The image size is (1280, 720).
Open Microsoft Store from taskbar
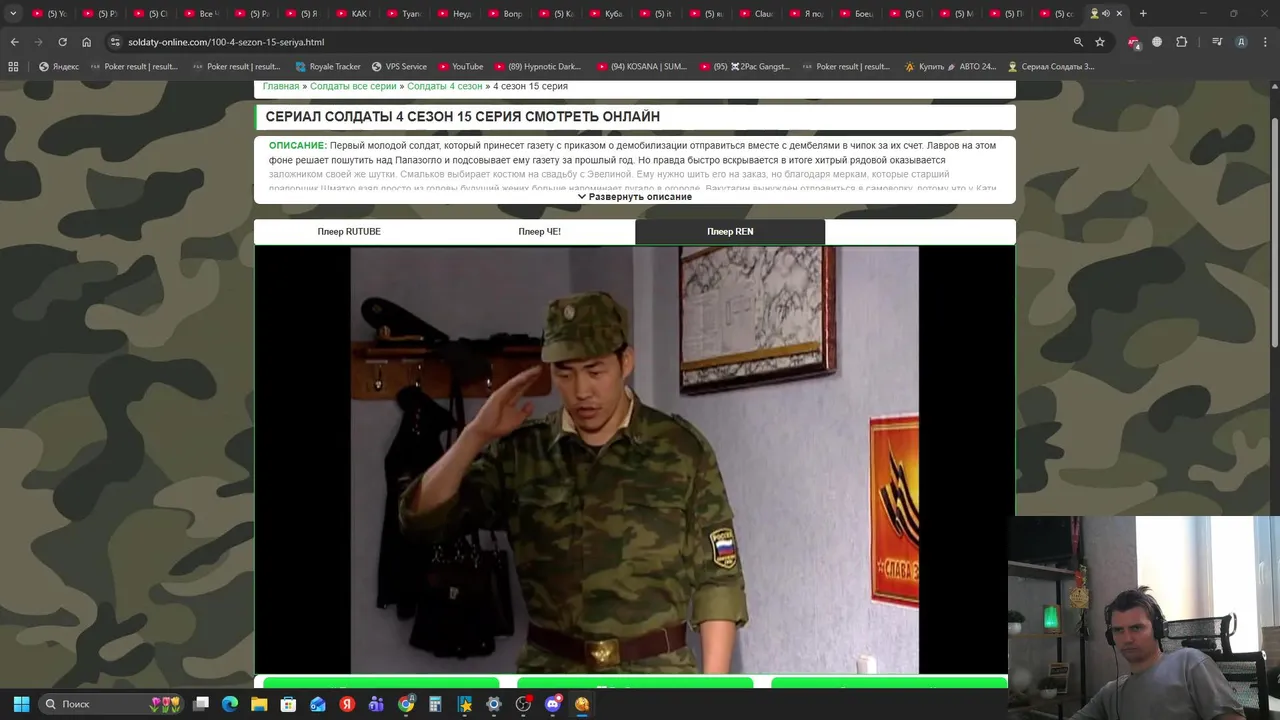[288, 704]
